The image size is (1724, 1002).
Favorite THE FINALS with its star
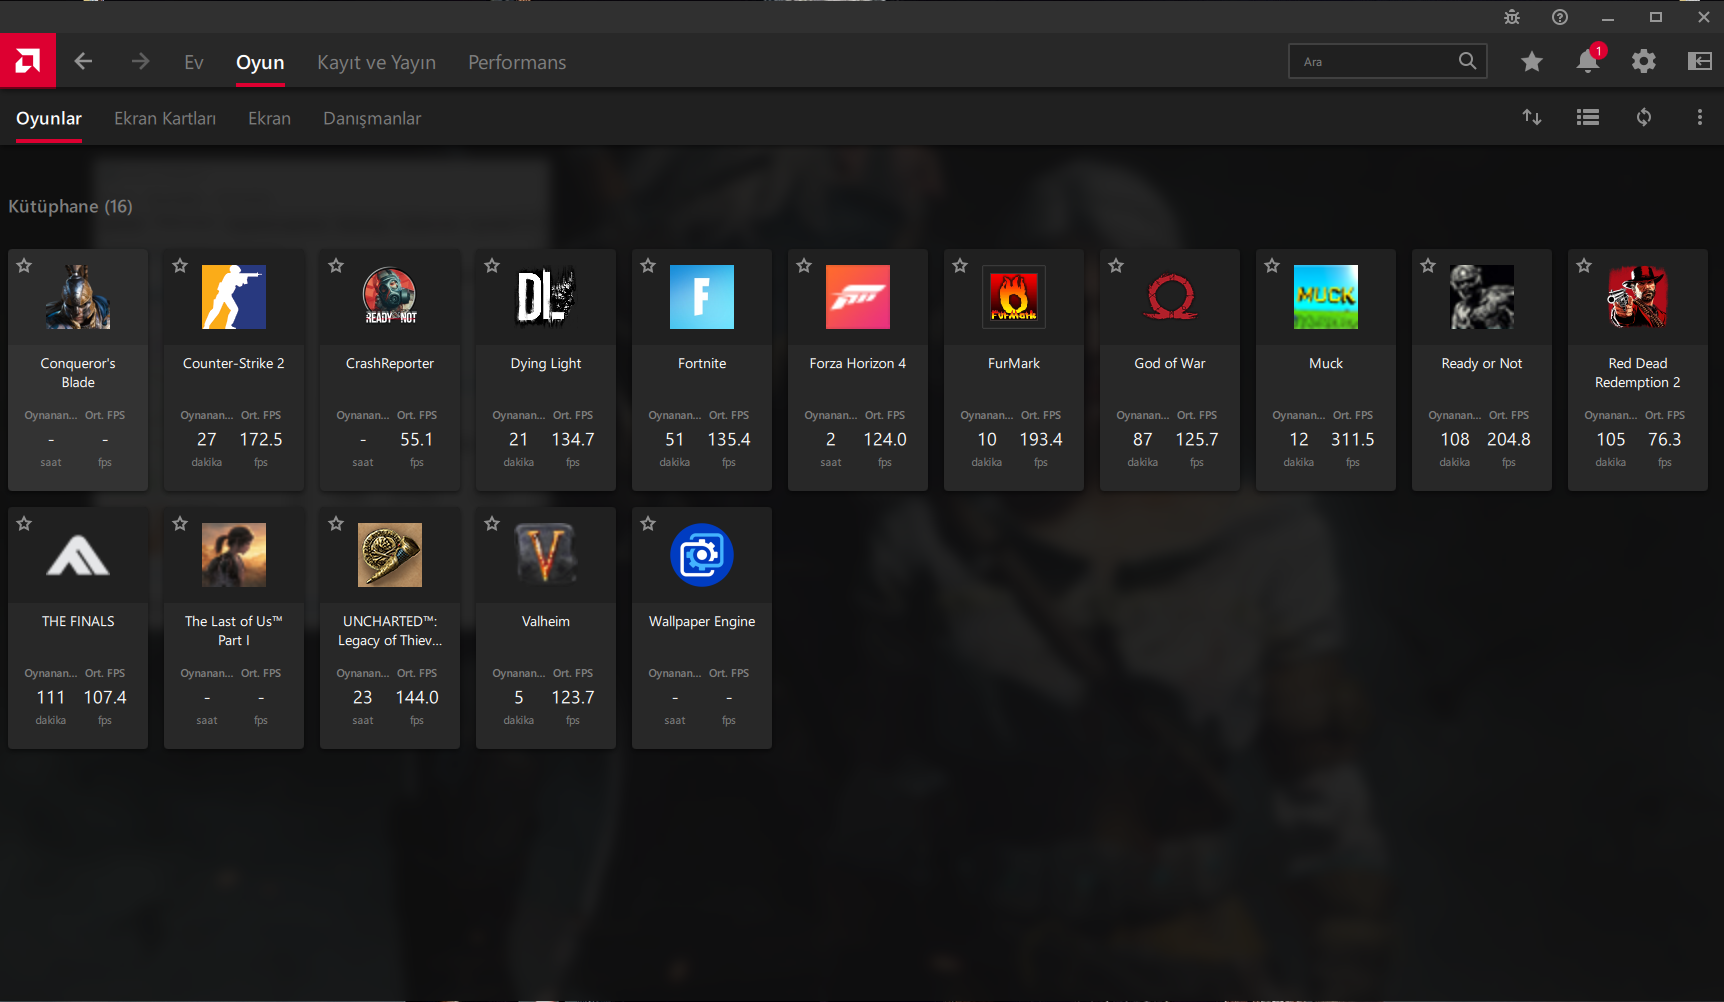24,523
